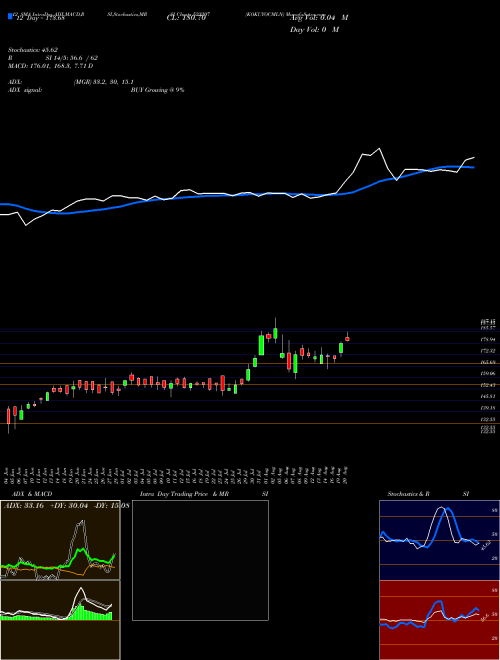Click the 'BUY Growing @ 9%' signal text
Viewport: 500px width, 660px height.
pos(157,90)
